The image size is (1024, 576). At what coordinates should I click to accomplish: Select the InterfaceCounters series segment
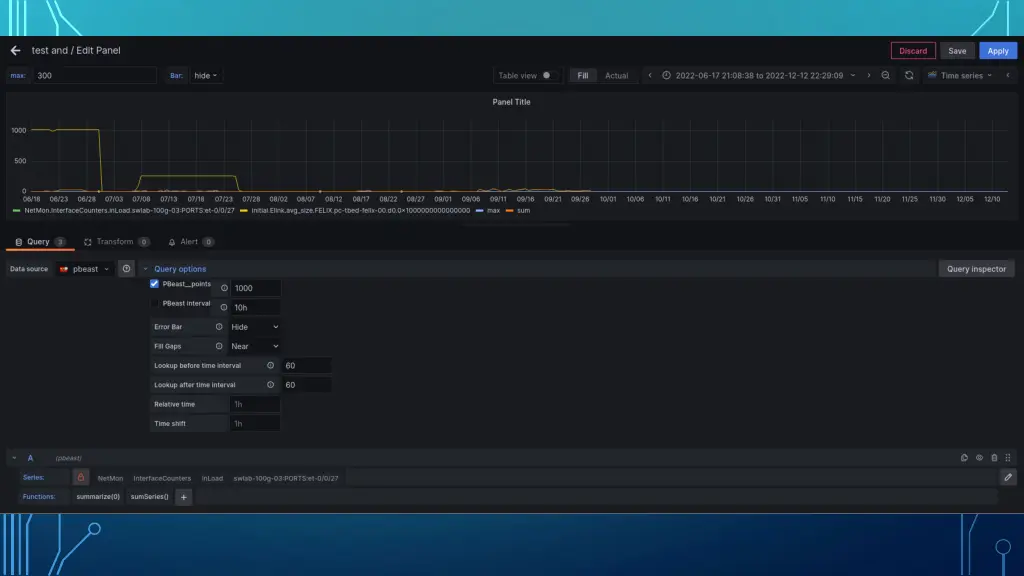[x=162, y=478]
